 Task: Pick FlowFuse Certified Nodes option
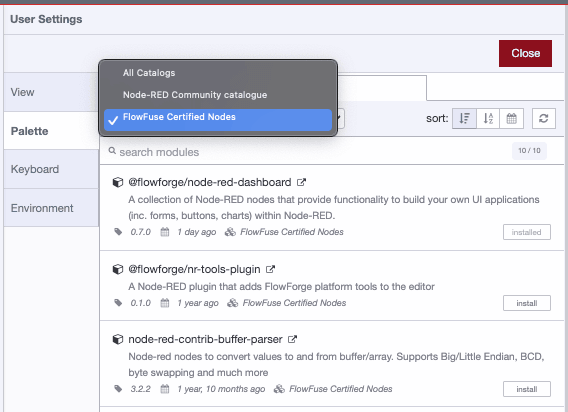[218, 120]
